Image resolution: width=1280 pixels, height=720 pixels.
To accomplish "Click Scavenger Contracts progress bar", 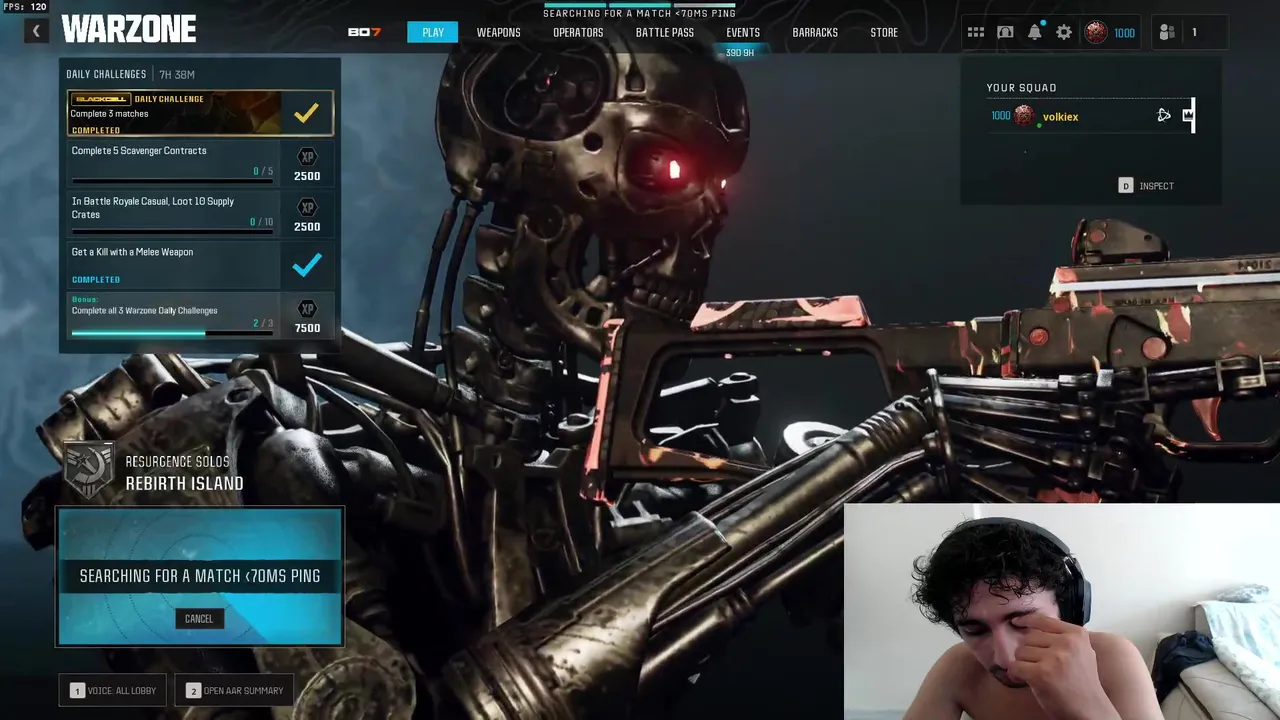I will (x=172, y=181).
